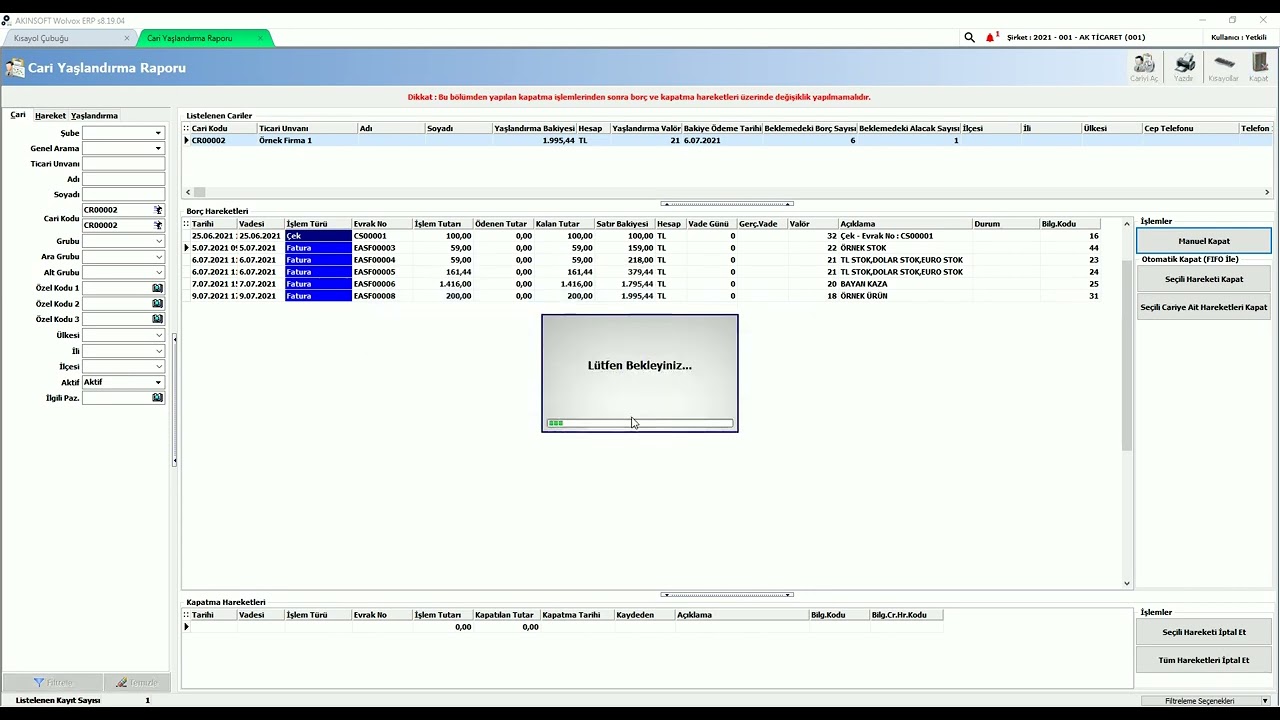This screenshot has height=720, width=1280.
Task: Click the Lütfen Bekleyiniz progress bar
Action: click(640, 423)
